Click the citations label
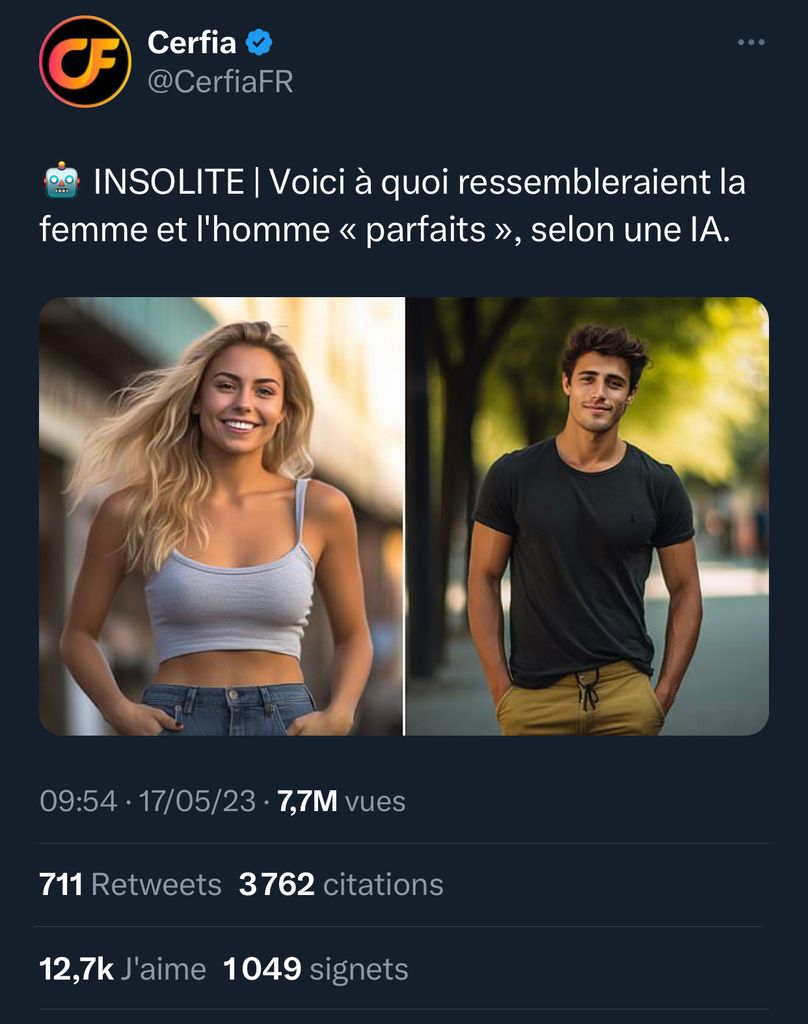 tap(383, 884)
